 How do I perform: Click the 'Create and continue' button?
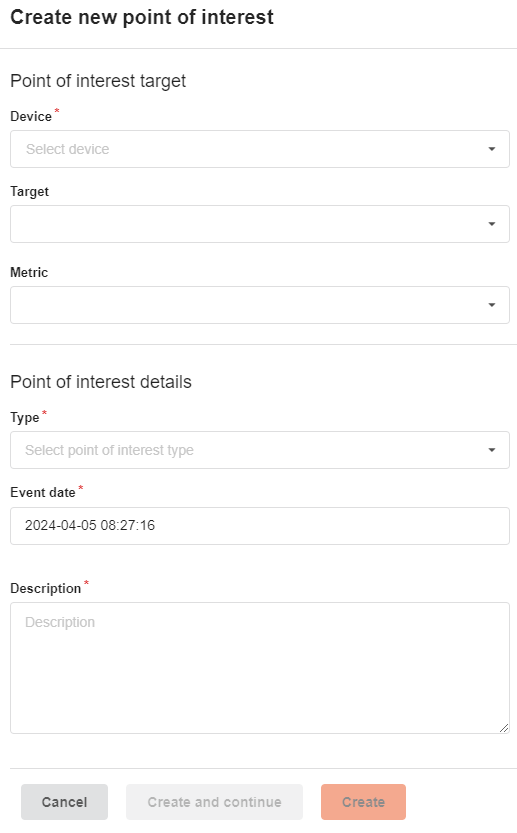tap(214, 802)
